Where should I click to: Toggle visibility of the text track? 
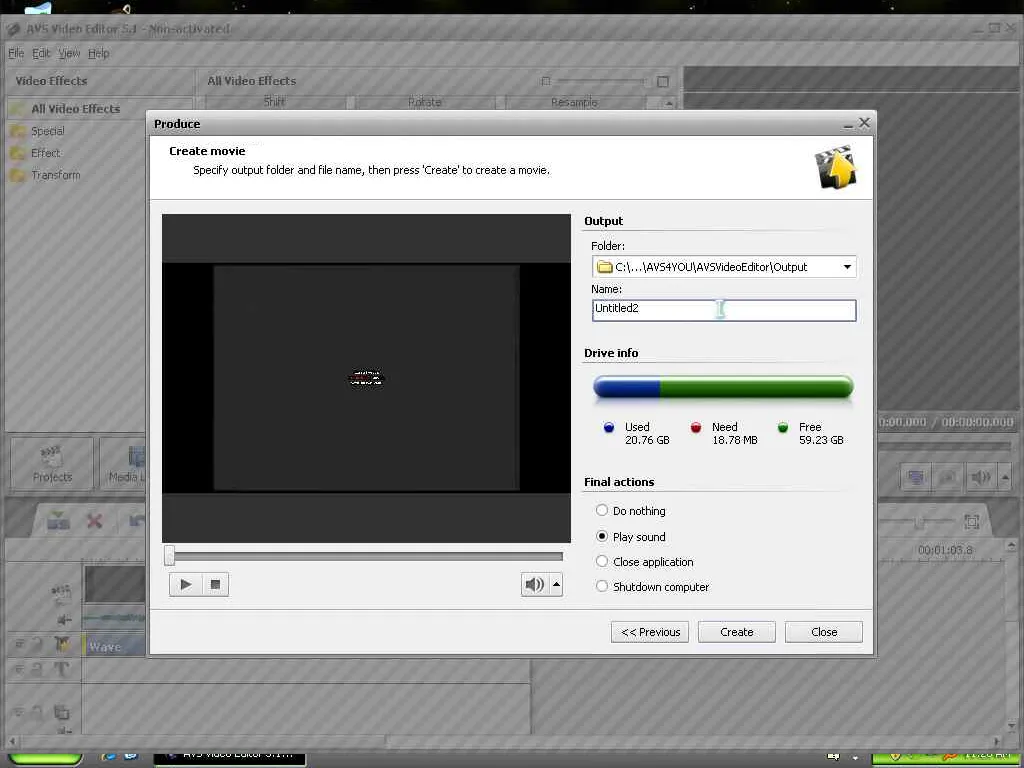[x=19, y=669]
